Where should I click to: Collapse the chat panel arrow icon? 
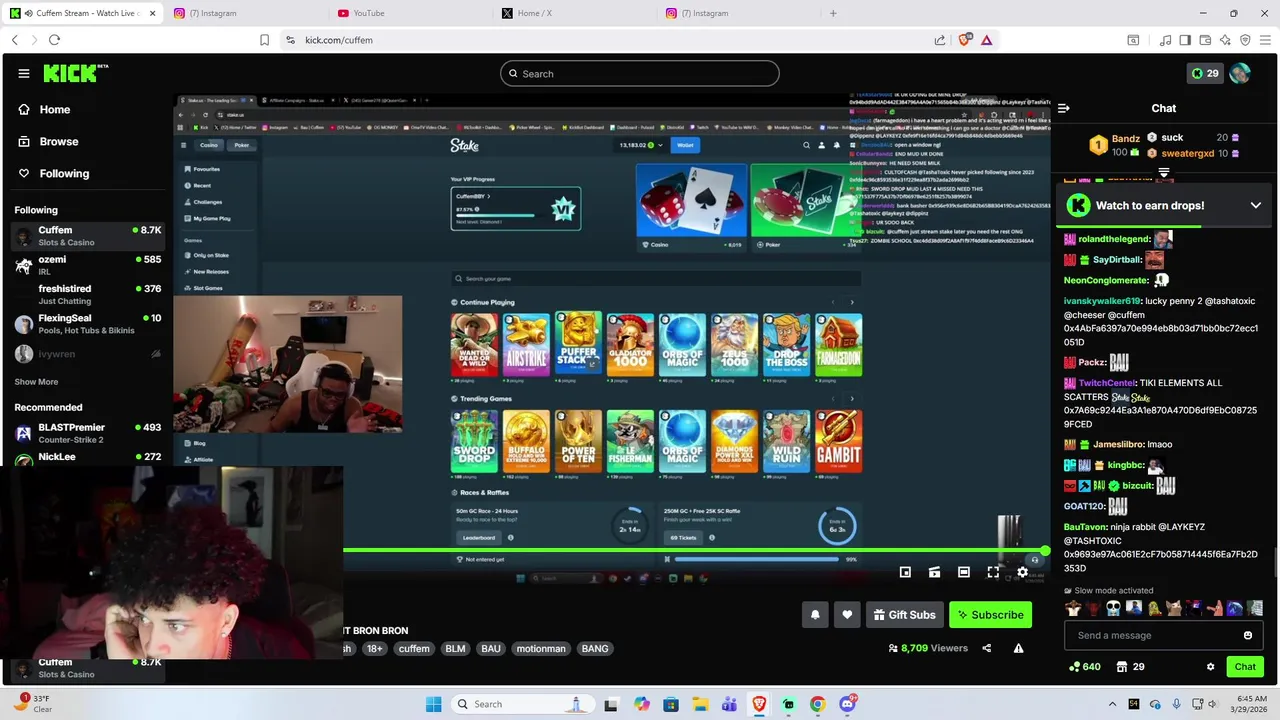click(x=1064, y=108)
